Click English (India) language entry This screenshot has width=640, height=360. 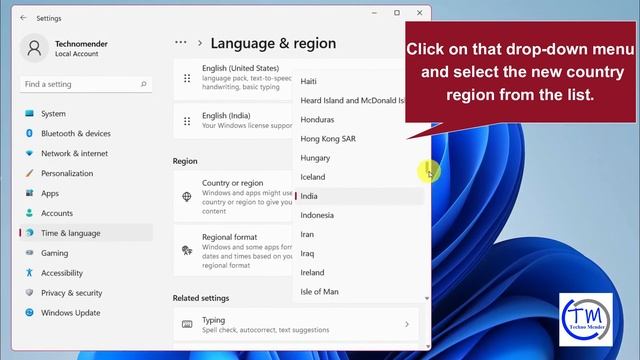[226, 116]
